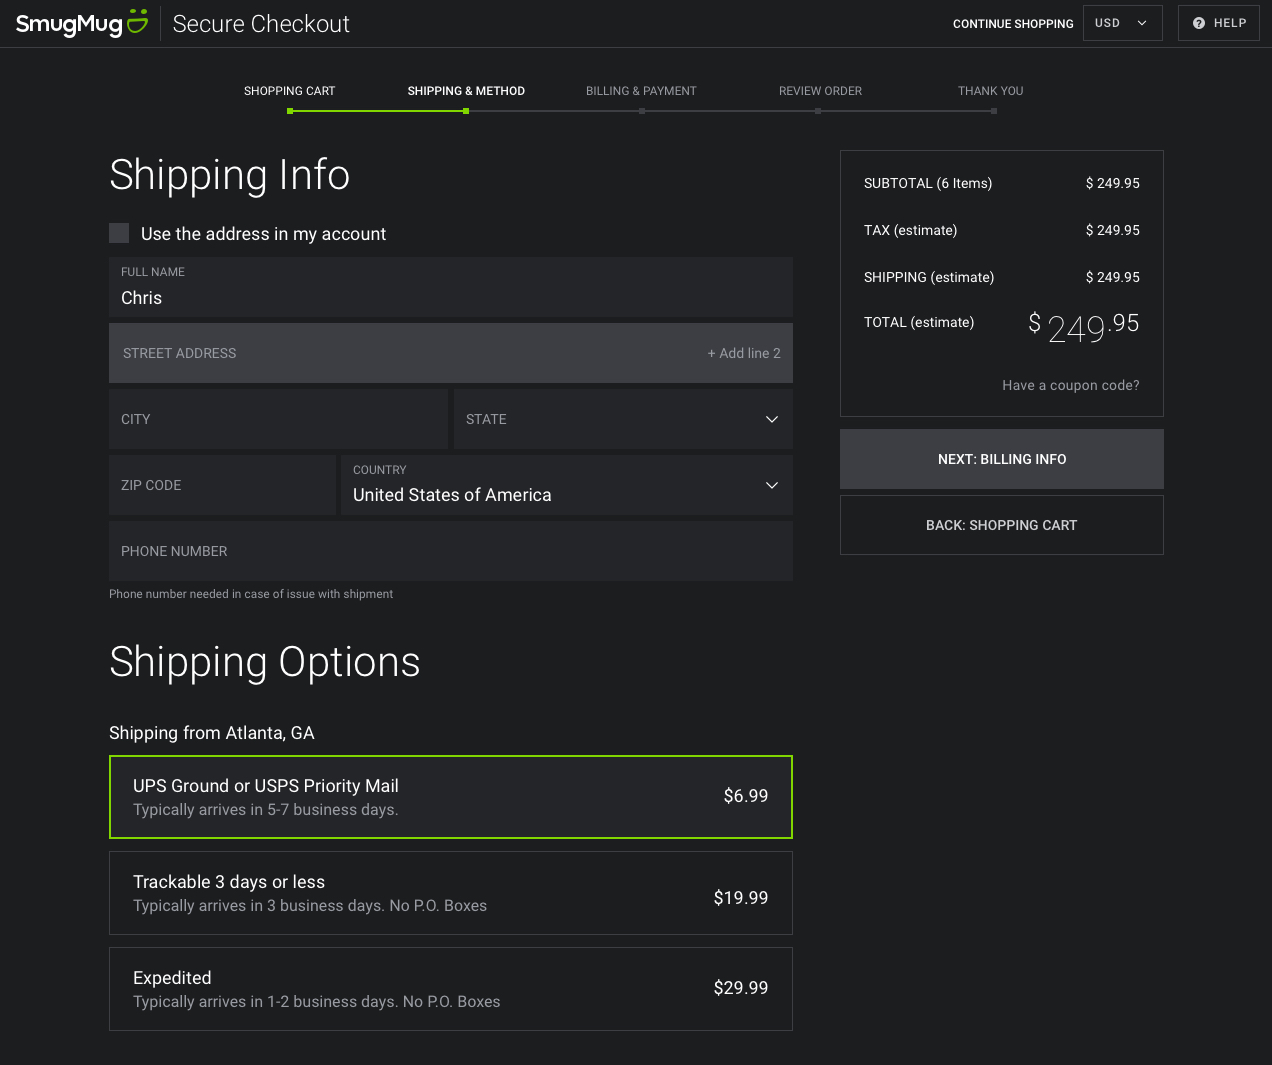Click into the Zip Code field
This screenshot has width=1272, height=1065.
222,485
